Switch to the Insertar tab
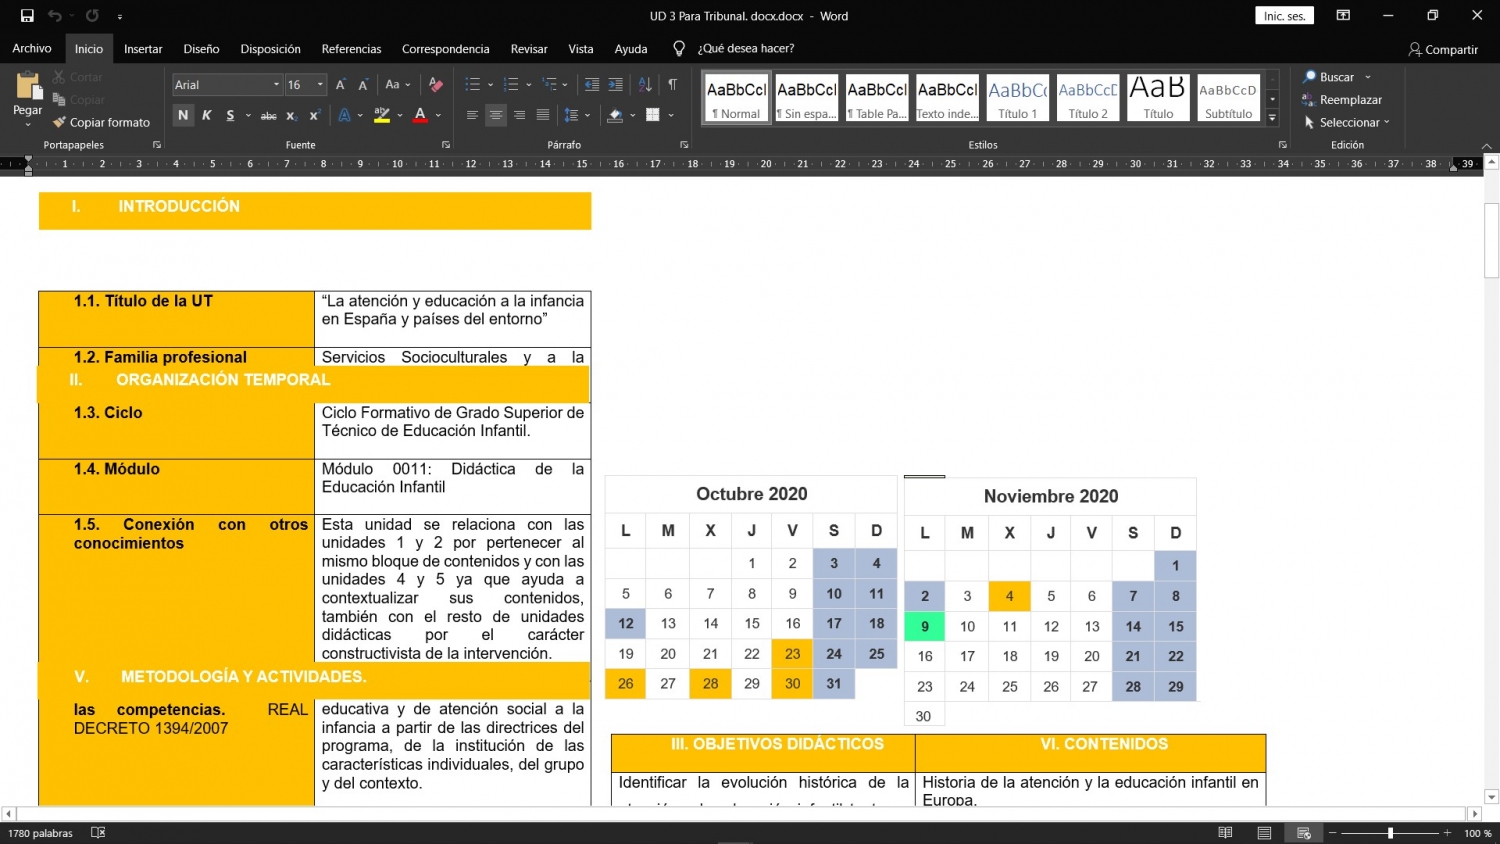Image resolution: width=1500 pixels, height=844 pixels. click(x=143, y=49)
